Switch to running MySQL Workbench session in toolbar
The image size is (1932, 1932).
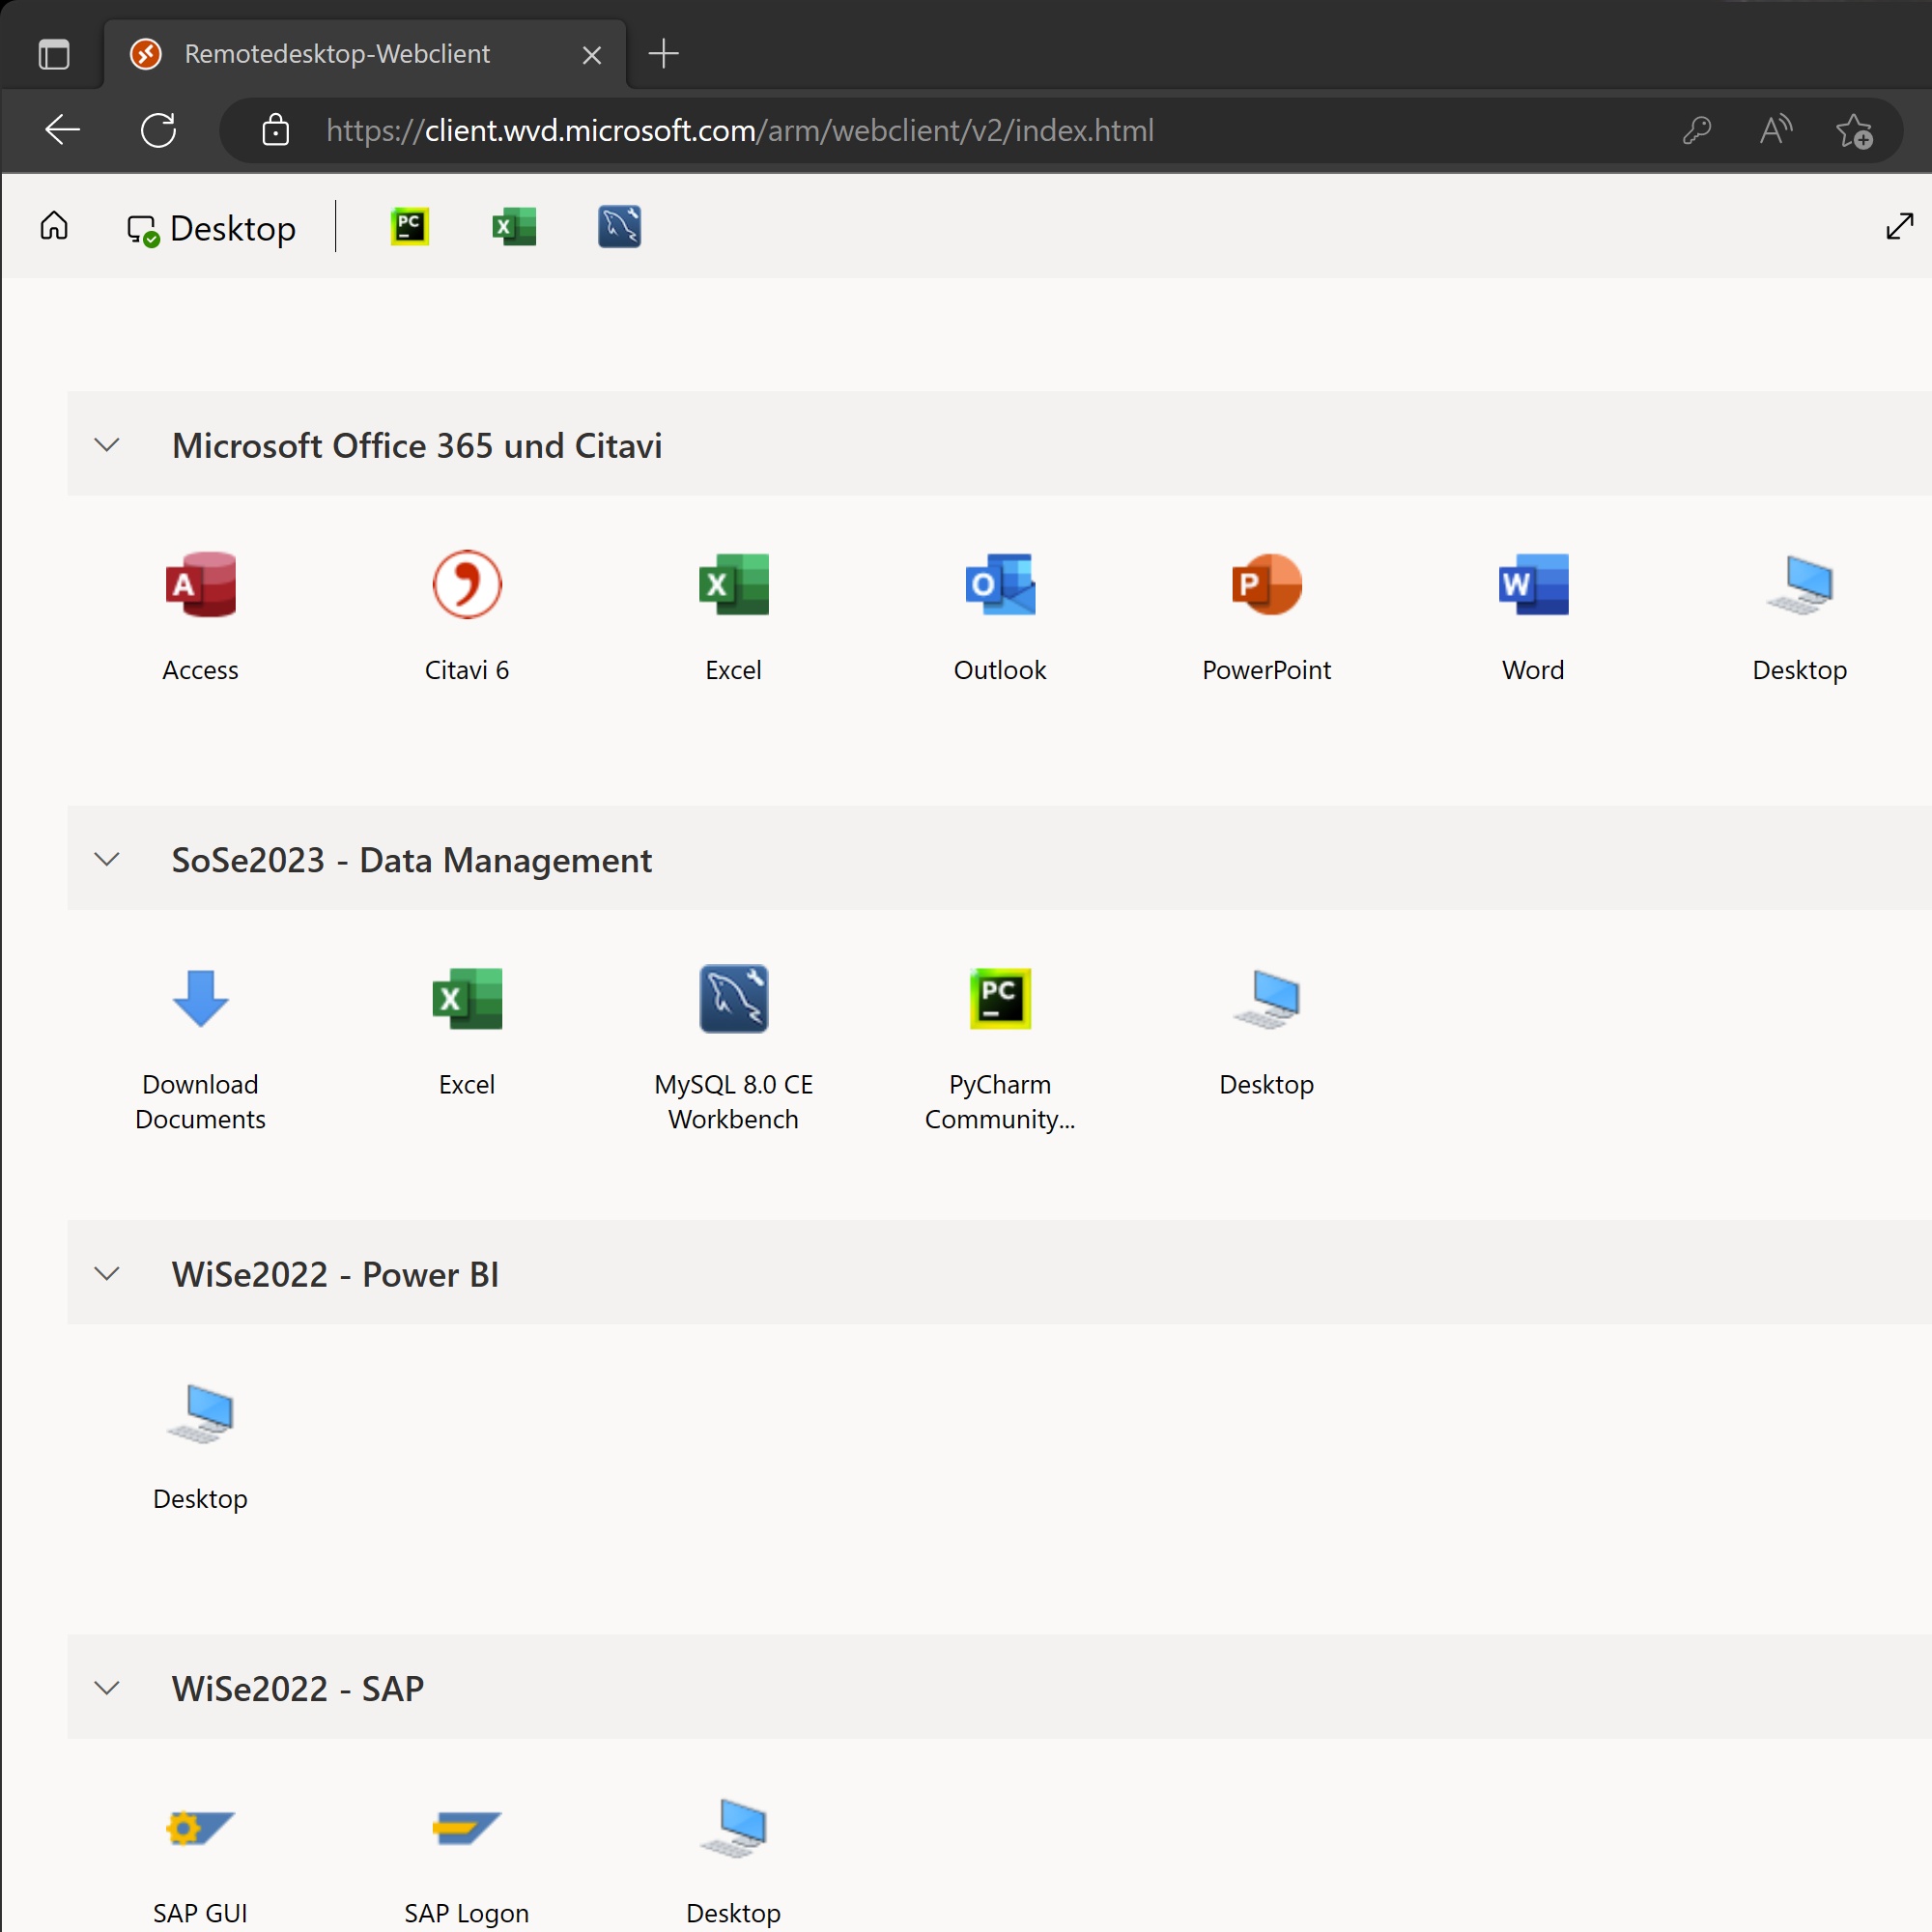619,227
